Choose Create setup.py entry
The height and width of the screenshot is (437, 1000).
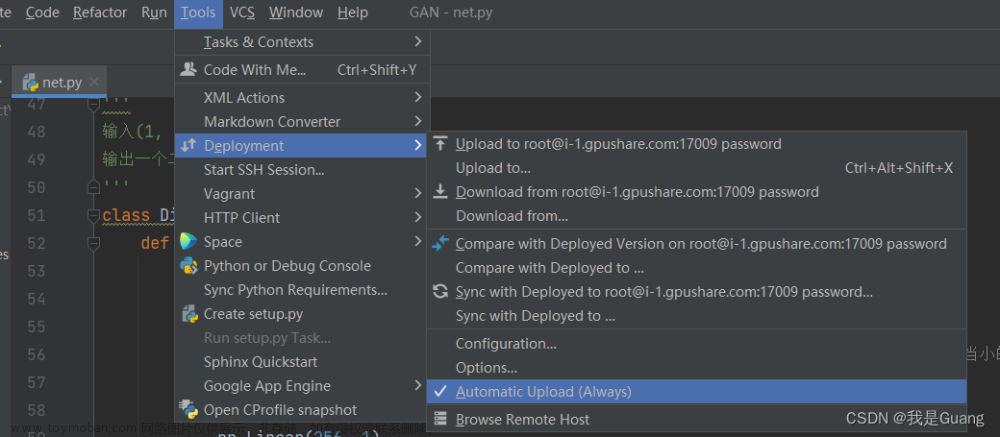point(302,314)
